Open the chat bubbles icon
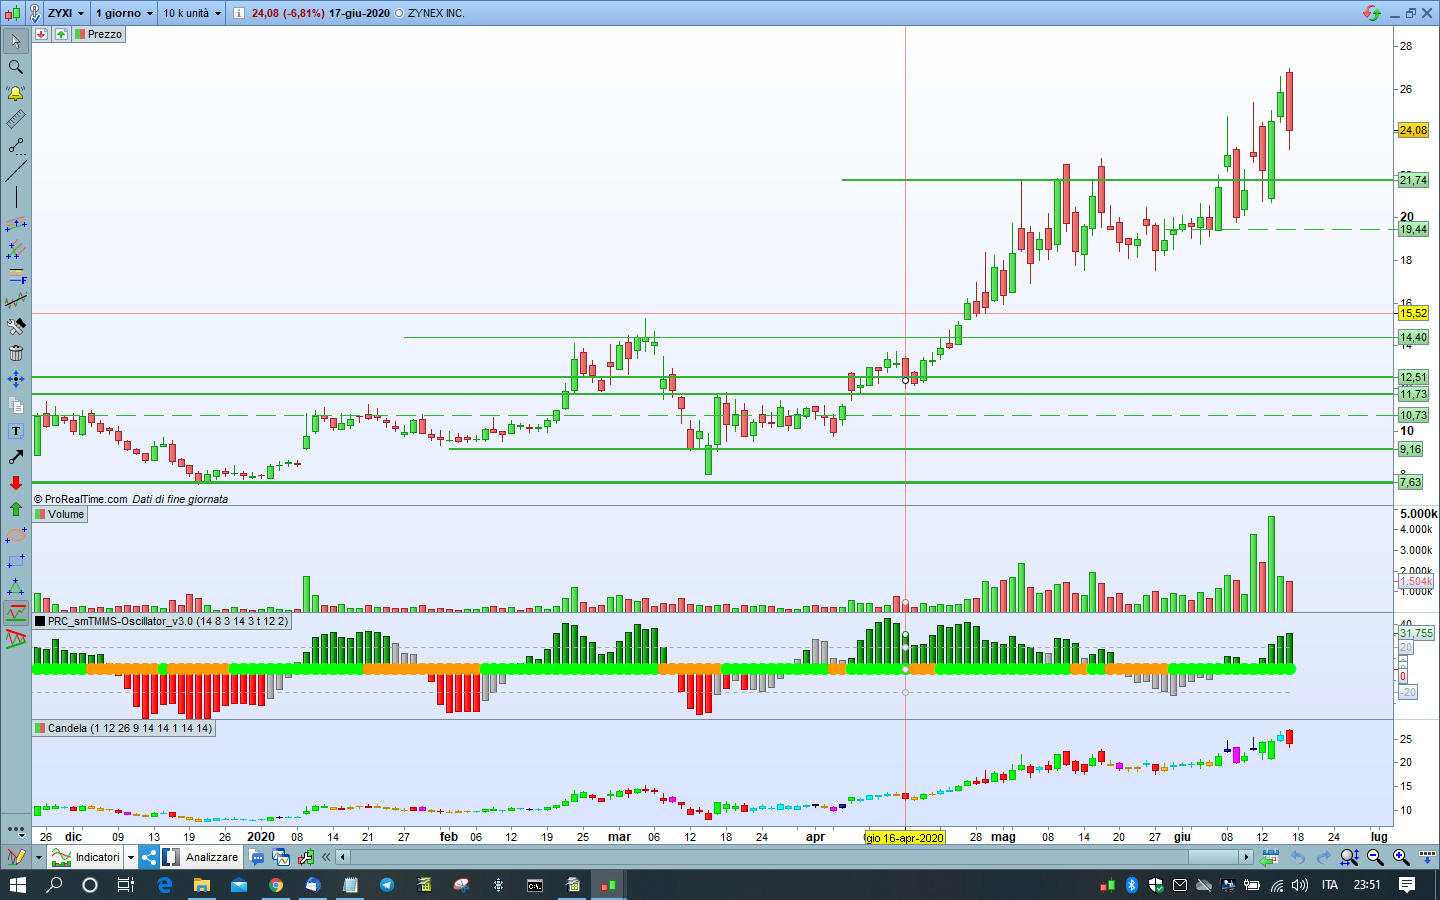The height and width of the screenshot is (900, 1440). 257,857
